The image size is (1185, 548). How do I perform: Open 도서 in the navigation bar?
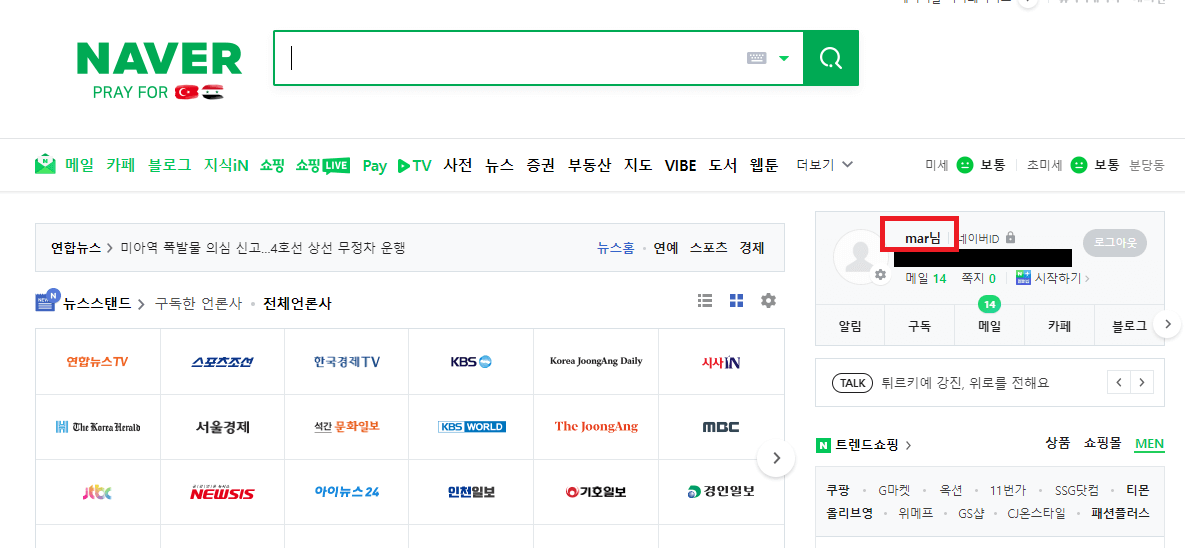pos(722,165)
